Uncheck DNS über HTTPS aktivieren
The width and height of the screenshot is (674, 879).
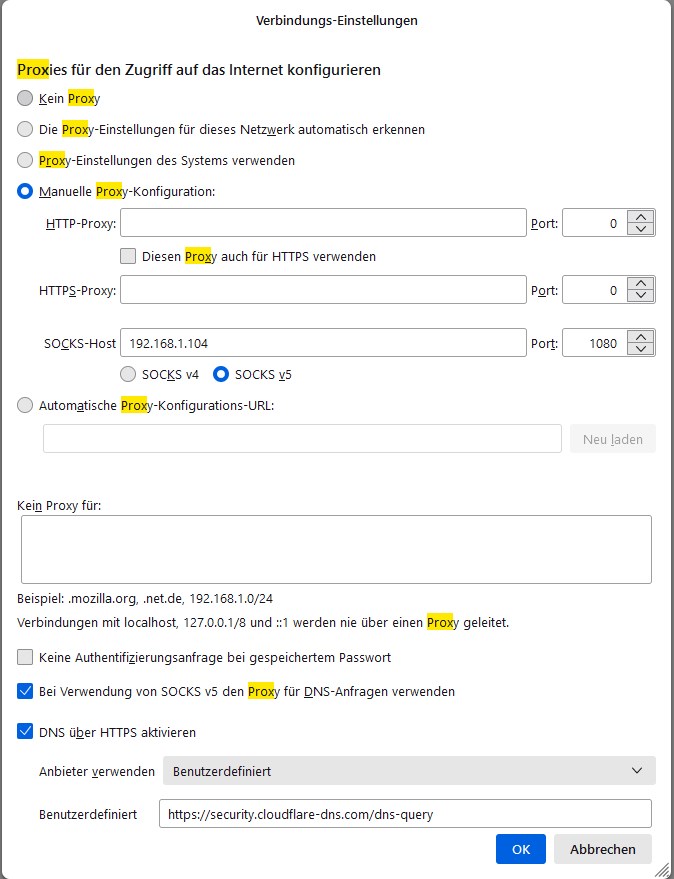click(x=25, y=732)
